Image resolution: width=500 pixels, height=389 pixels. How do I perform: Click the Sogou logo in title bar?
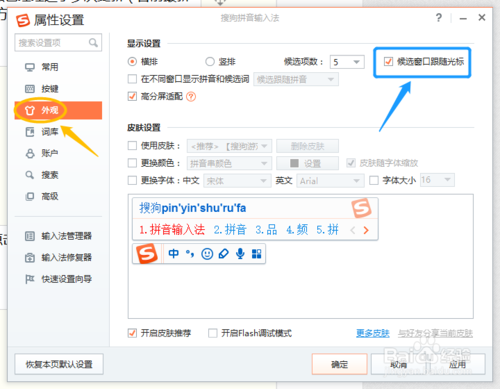point(23,20)
